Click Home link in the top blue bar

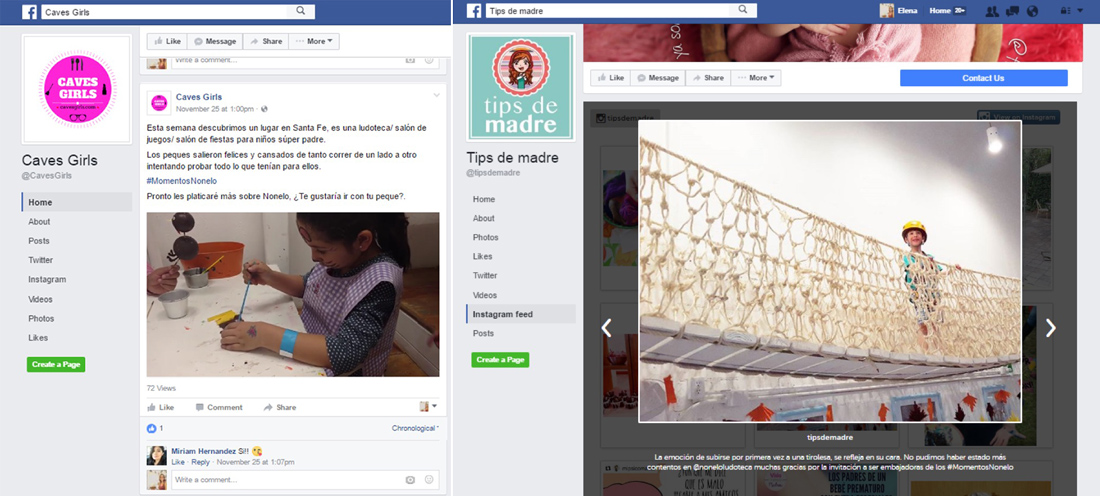[x=940, y=11]
